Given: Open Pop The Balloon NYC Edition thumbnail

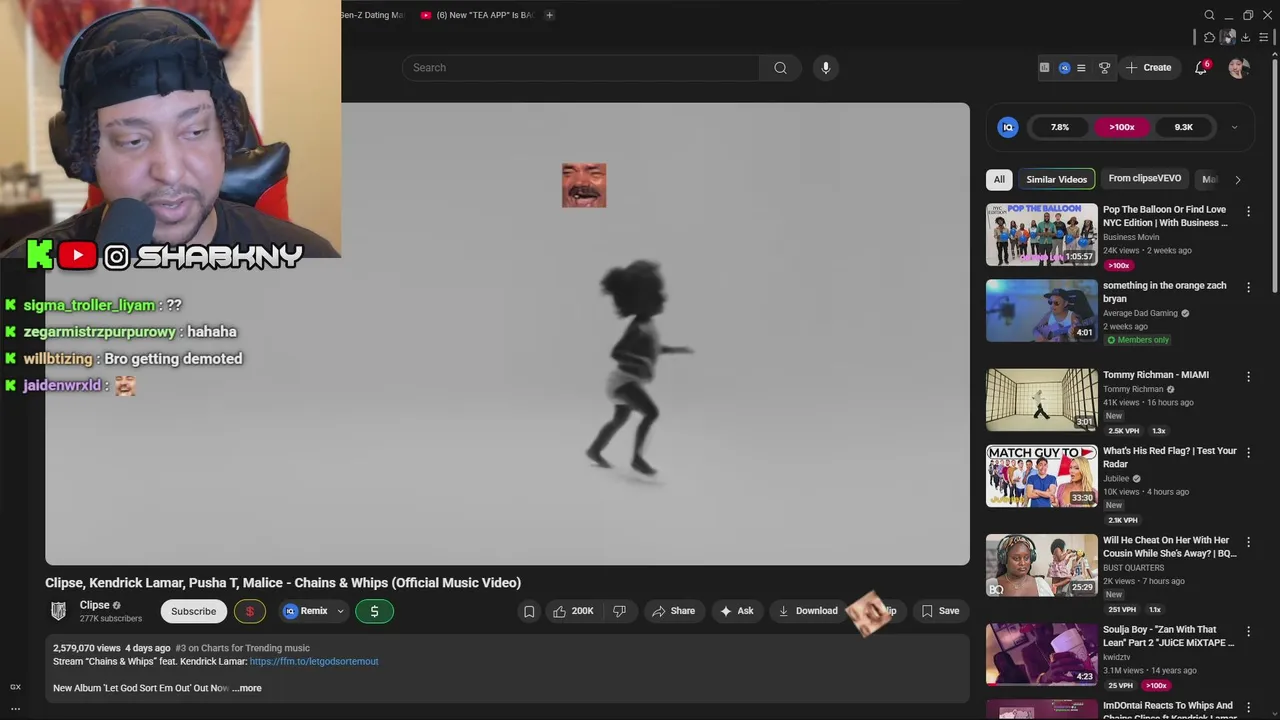Looking at the screenshot, I should (x=1042, y=235).
